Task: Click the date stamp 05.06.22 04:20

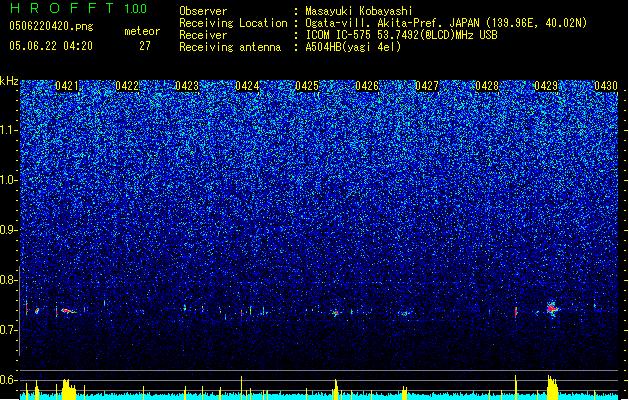Action: pos(51,46)
